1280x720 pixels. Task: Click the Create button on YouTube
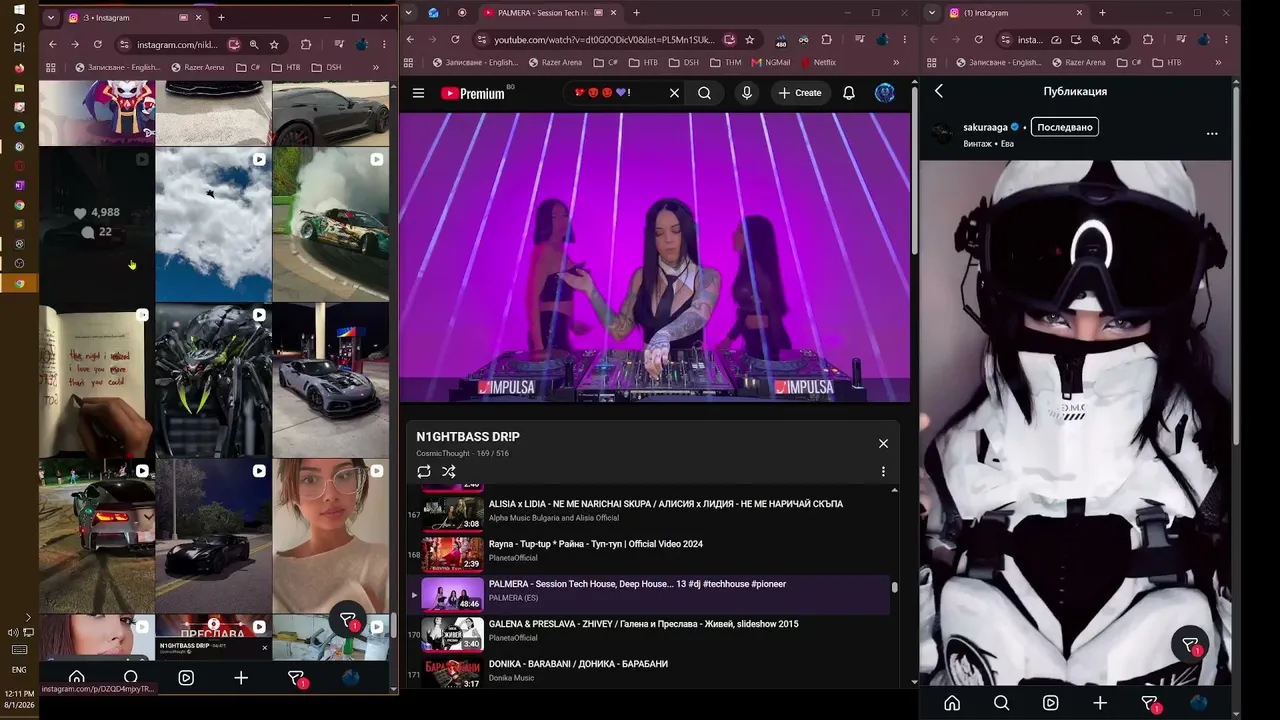coord(800,93)
